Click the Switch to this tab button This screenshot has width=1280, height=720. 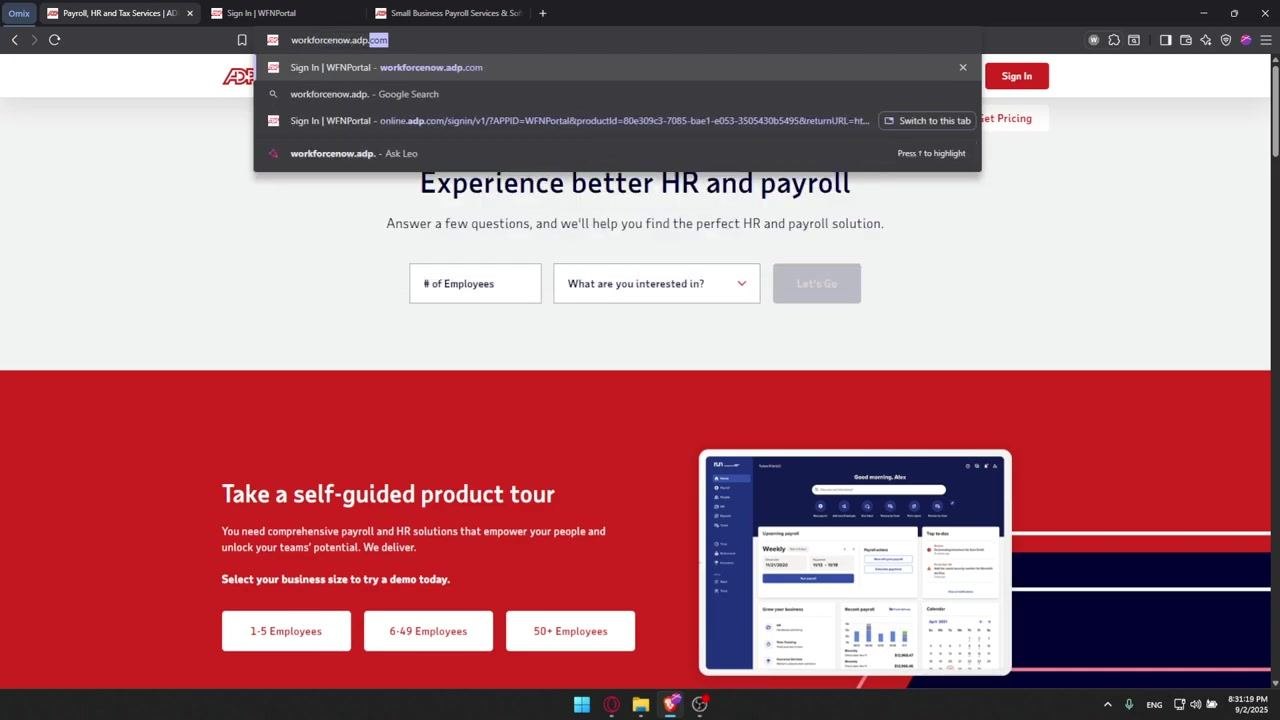[927, 121]
